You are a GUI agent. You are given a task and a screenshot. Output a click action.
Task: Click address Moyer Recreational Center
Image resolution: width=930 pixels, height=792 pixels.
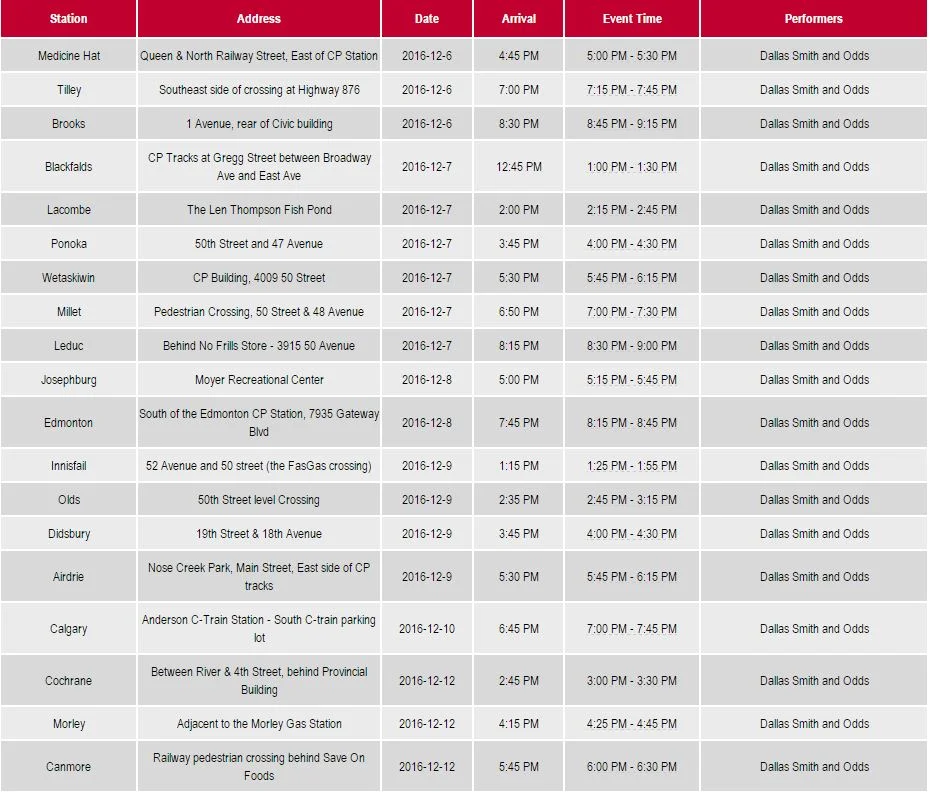point(259,380)
